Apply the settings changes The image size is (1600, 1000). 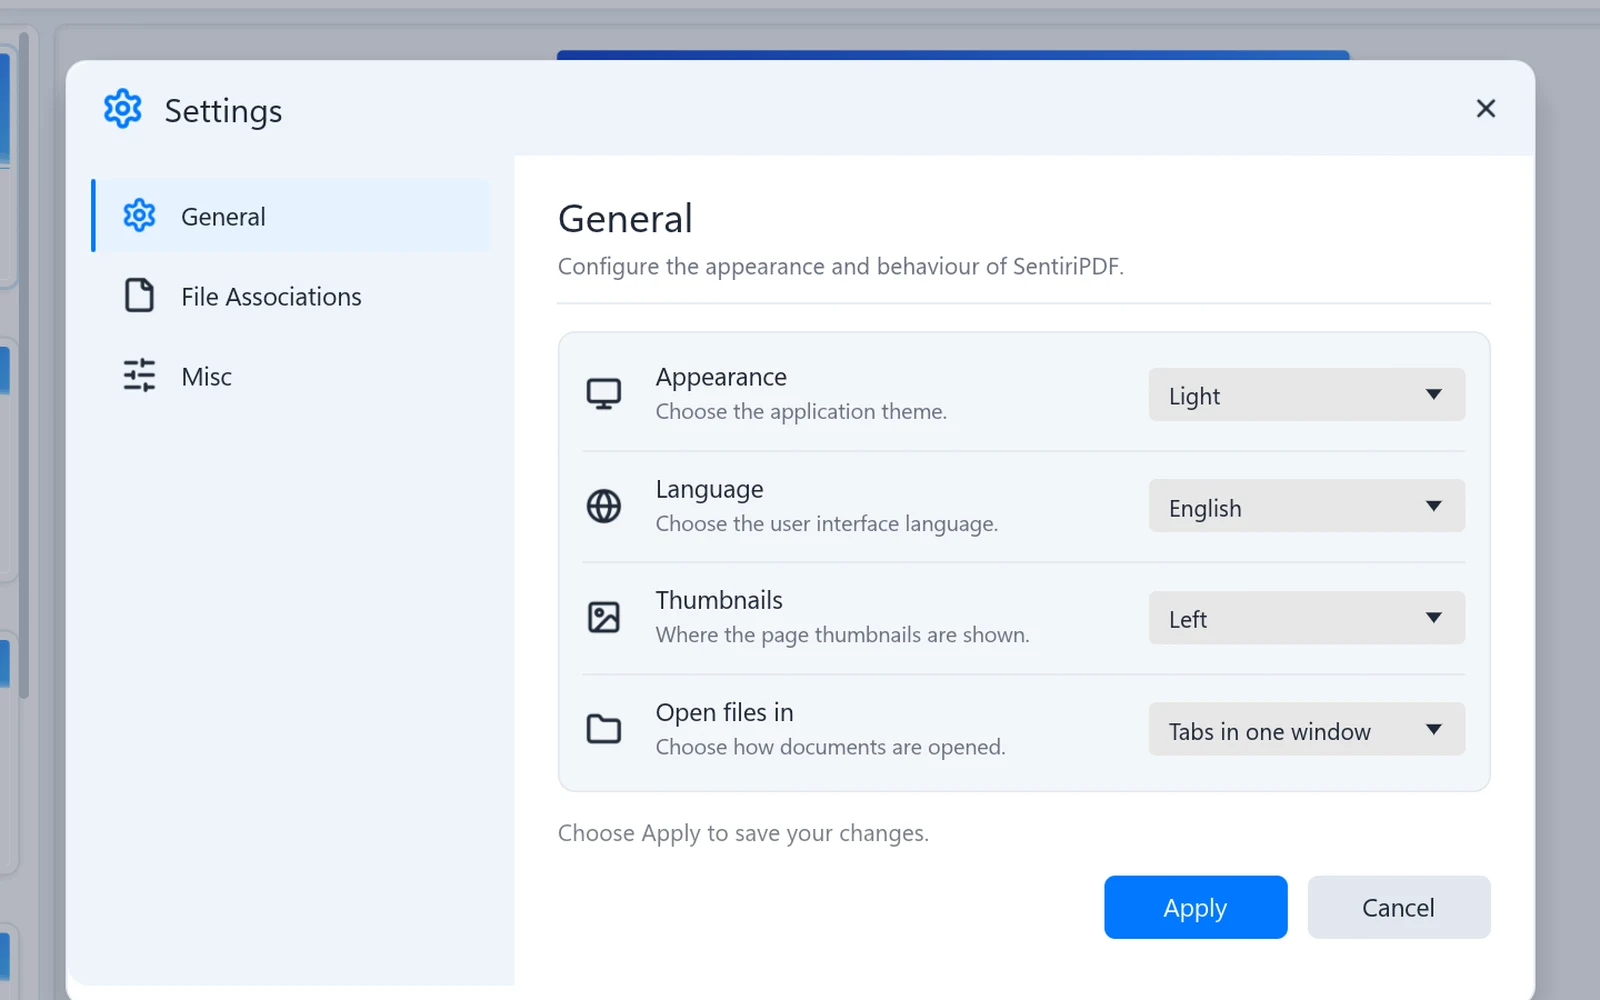tap(1195, 907)
